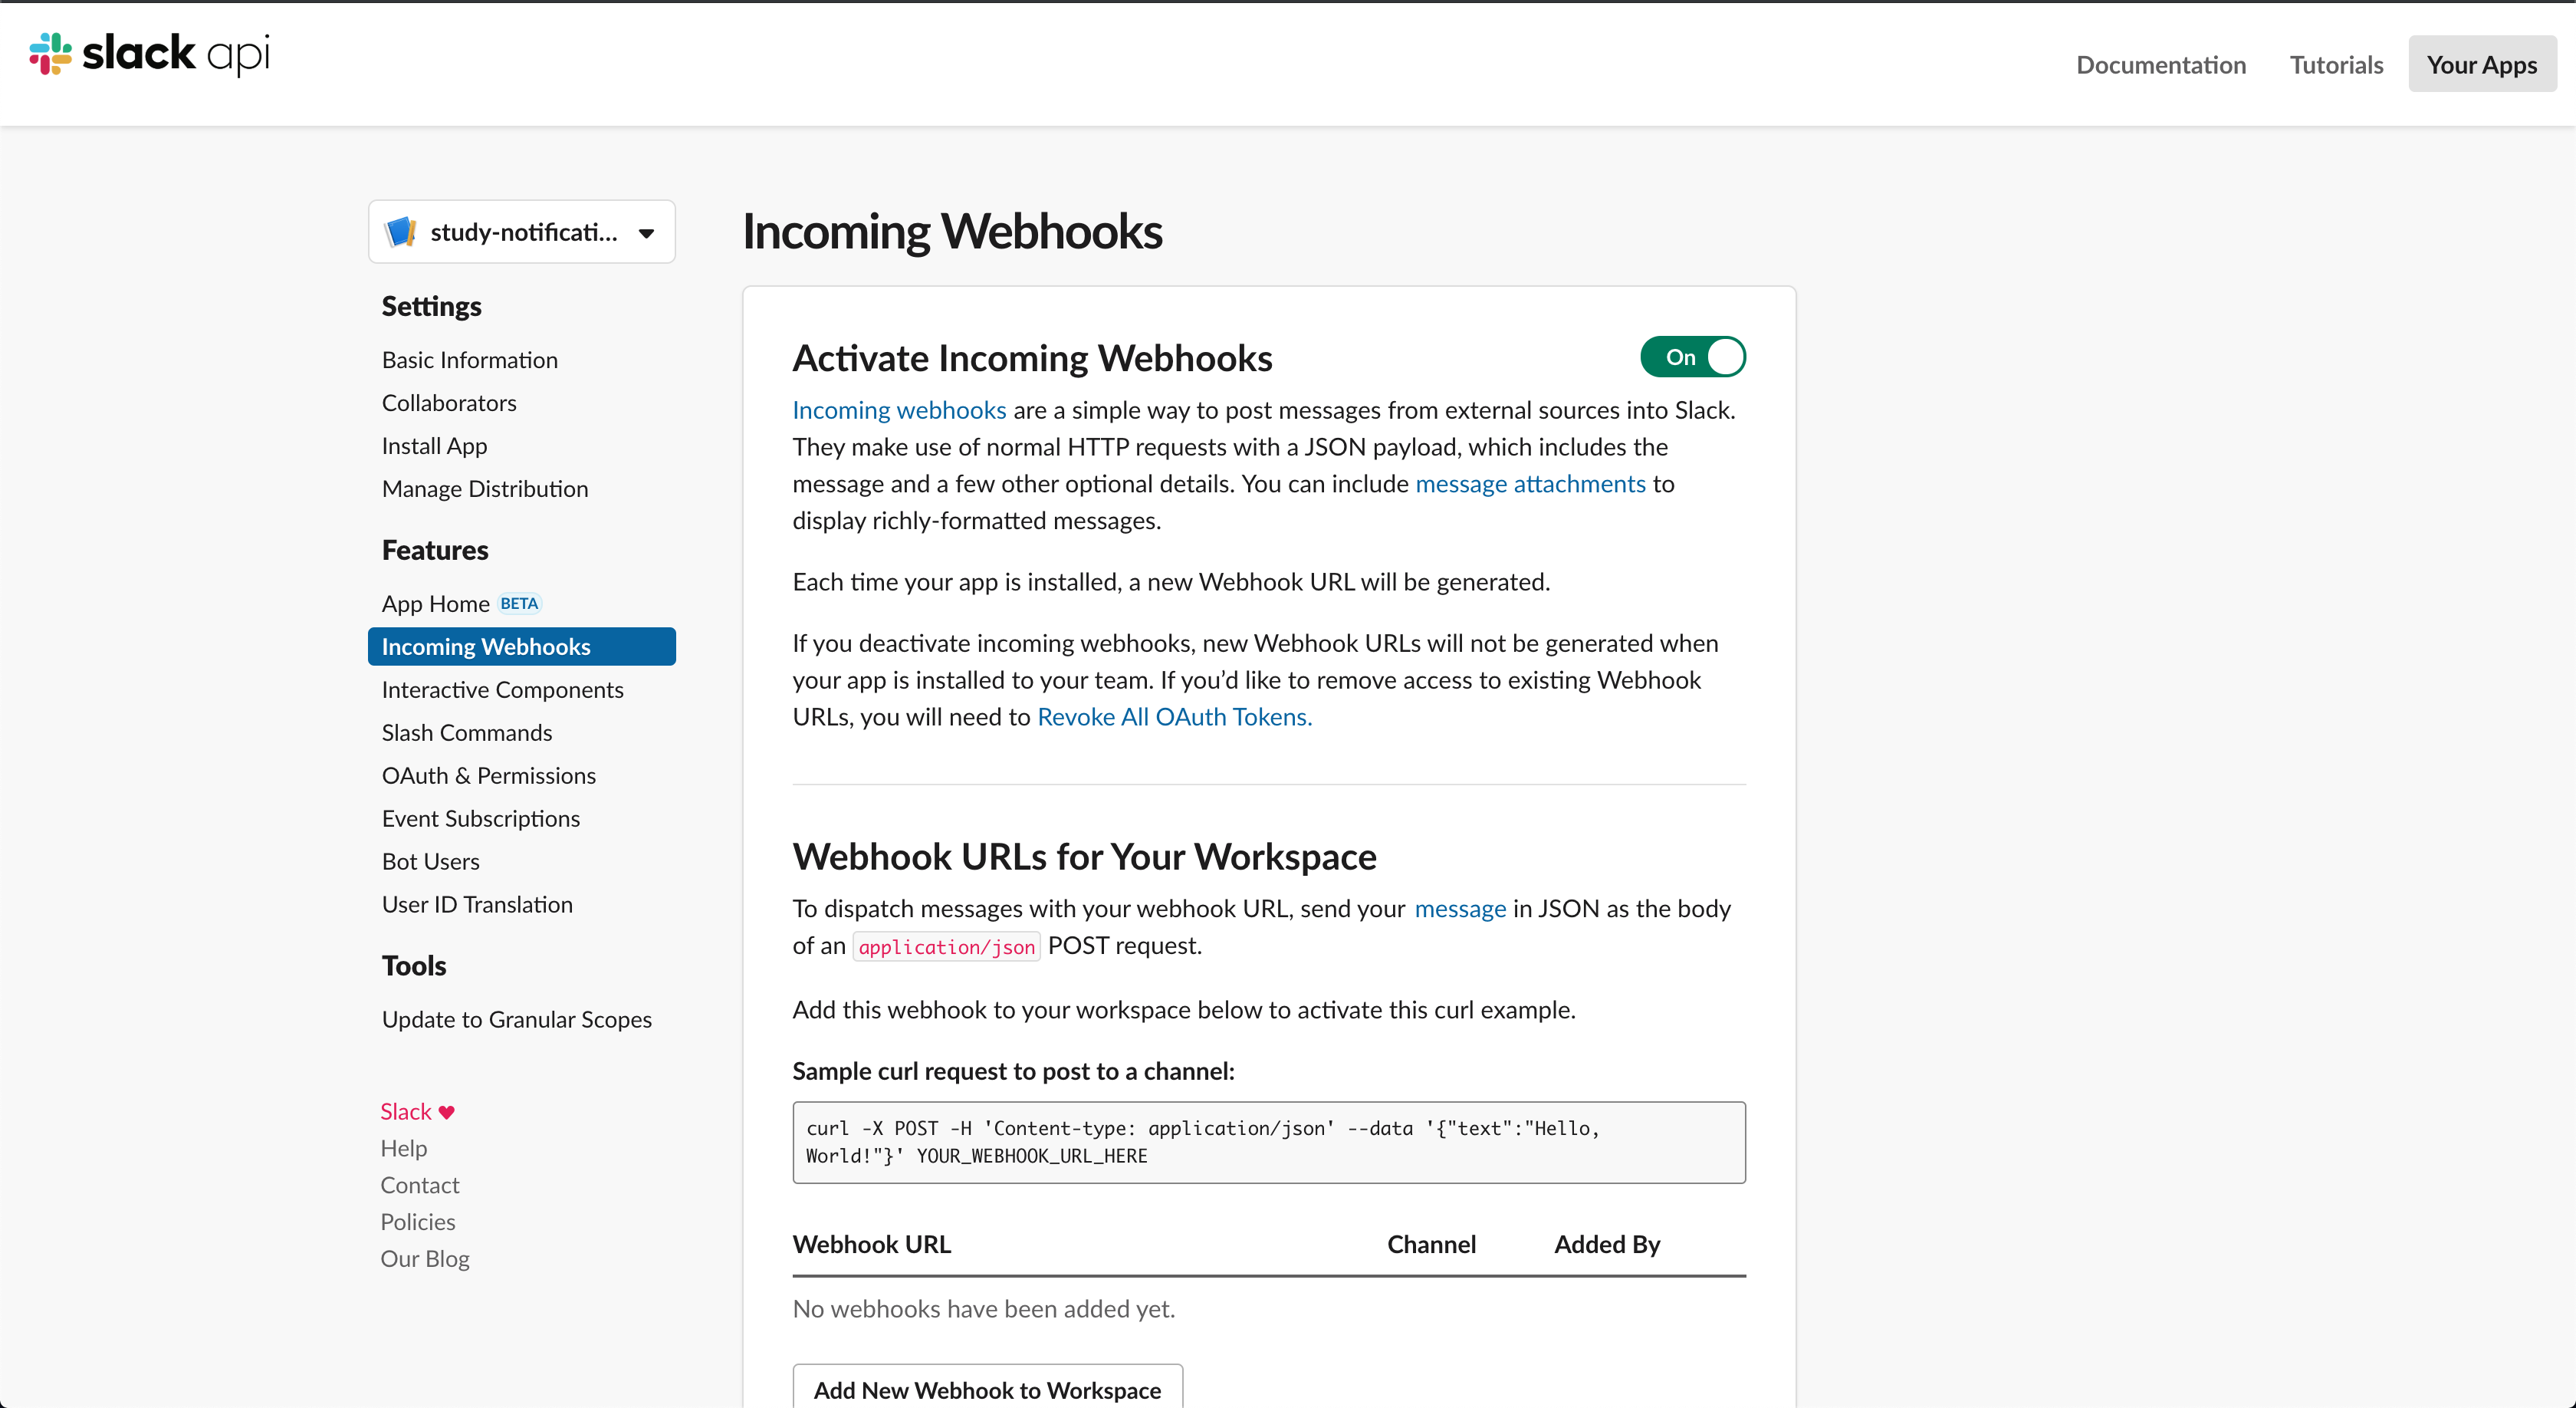Open Documentation in the top navigation

2160,64
